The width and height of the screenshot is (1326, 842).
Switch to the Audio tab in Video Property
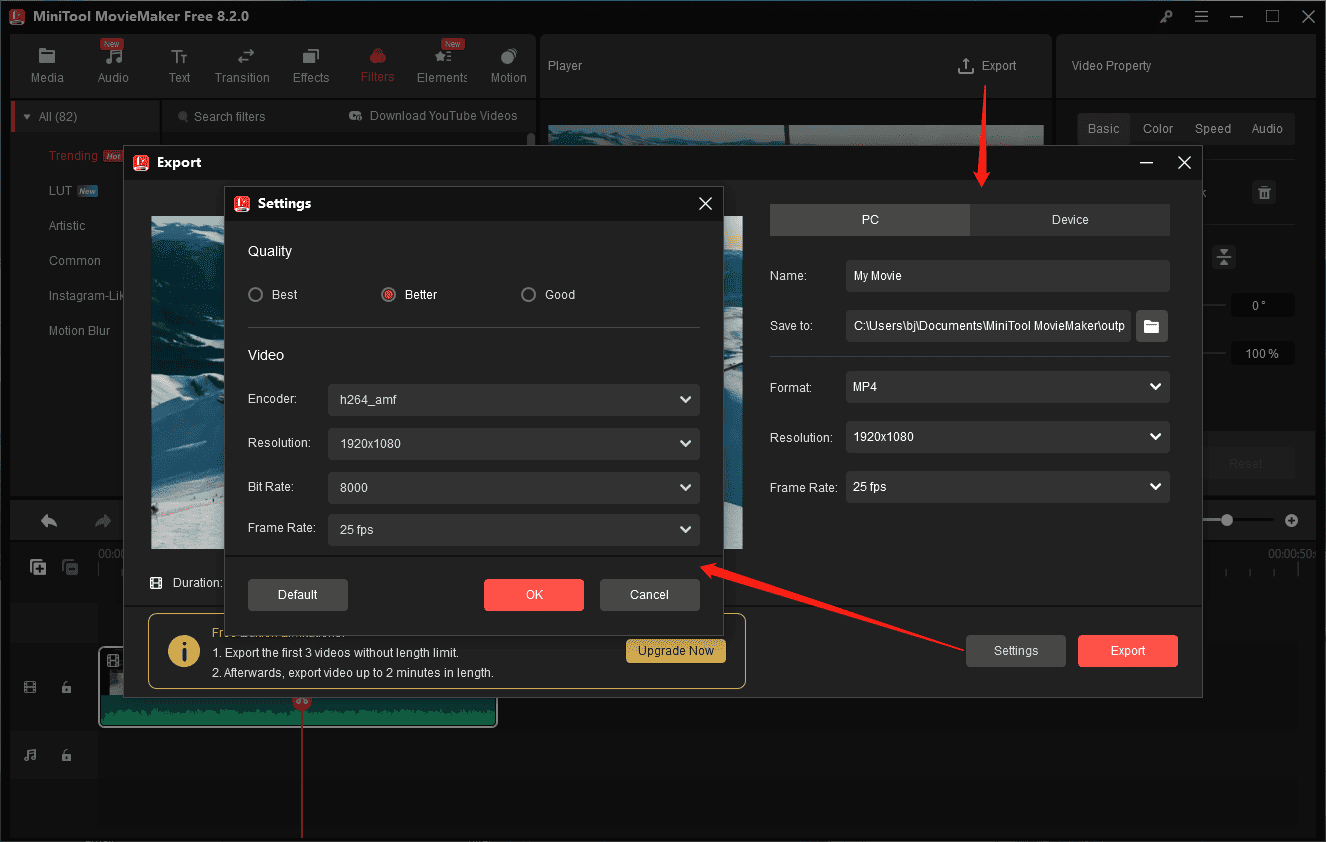[x=1267, y=129]
